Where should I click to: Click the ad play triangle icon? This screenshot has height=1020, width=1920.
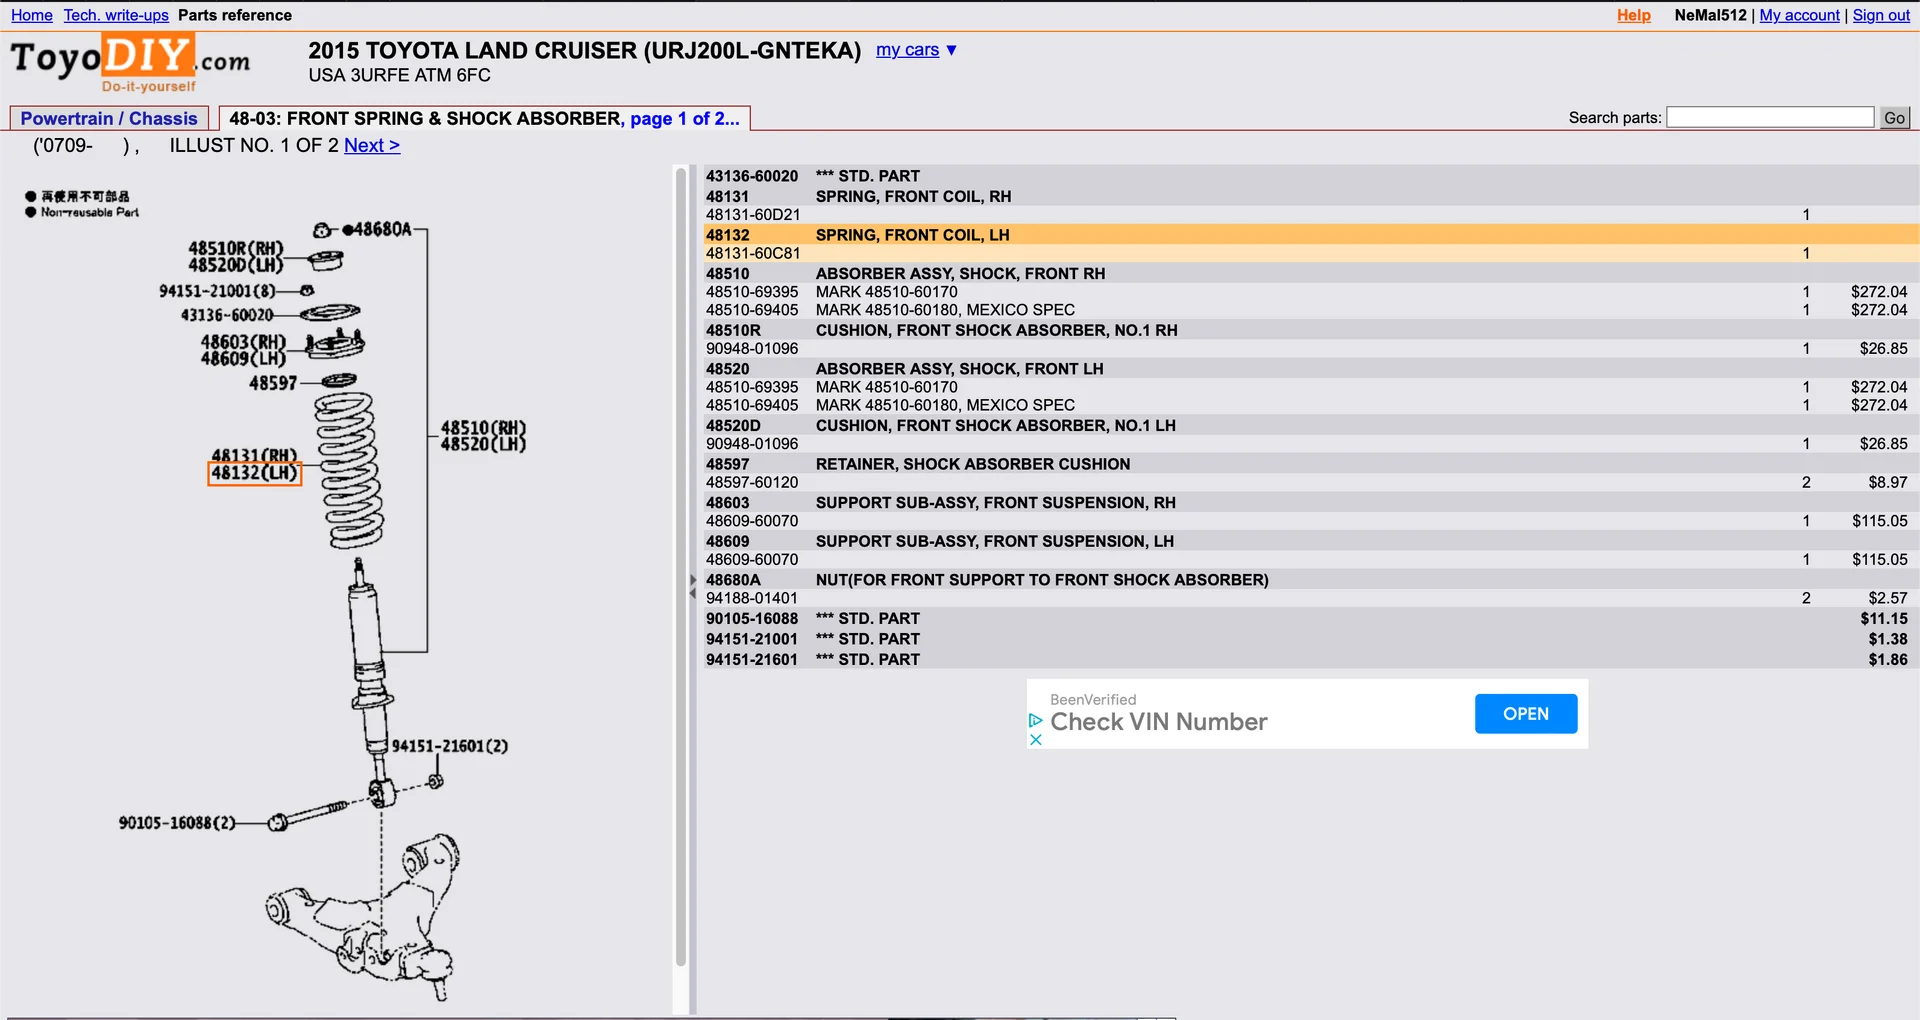[x=1036, y=720]
